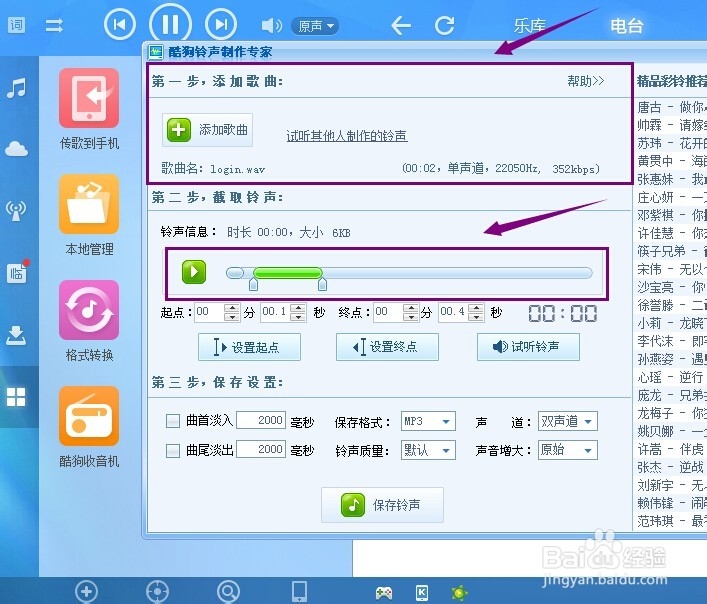Open the 原声 sound effect dropdown

click(x=315, y=26)
